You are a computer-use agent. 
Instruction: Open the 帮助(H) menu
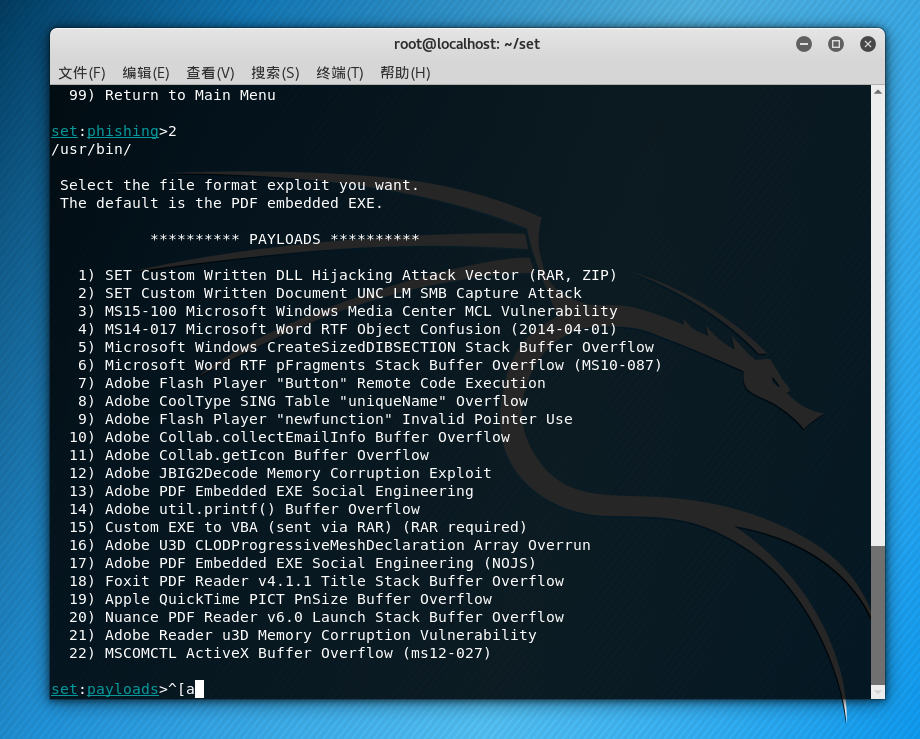(405, 73)
